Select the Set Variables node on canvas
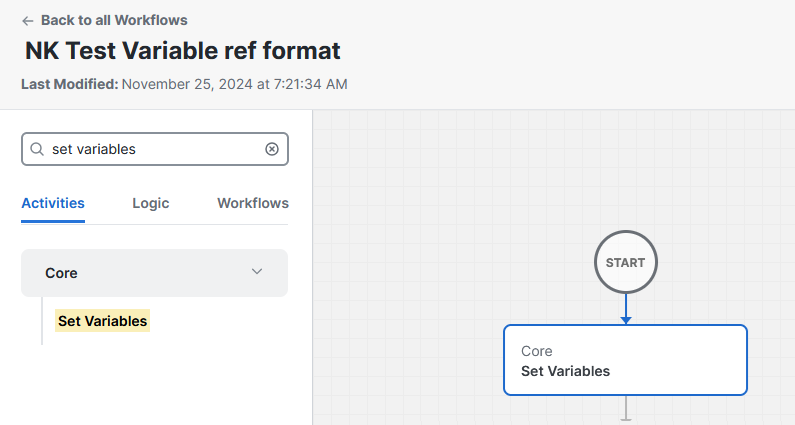Image resolution: width=795 pixels, height=425 pixels. tap(625, 360)
